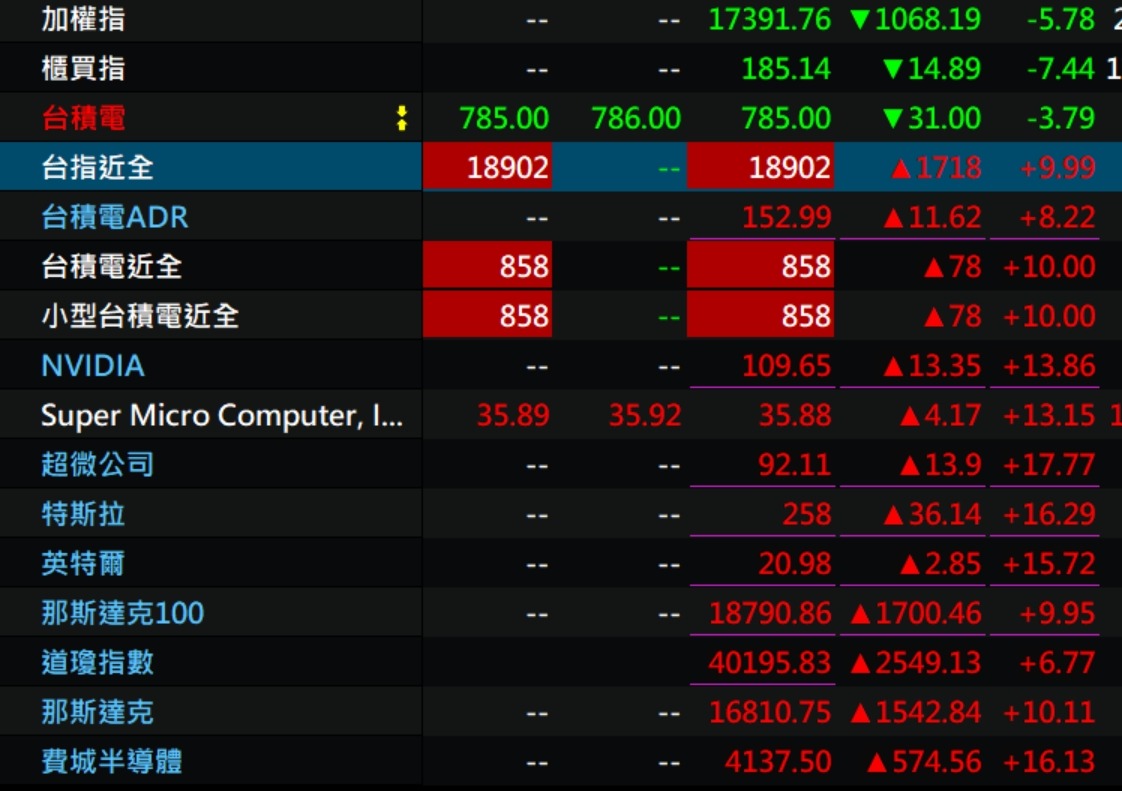This screenshot has height=791, width=1122.
Task: Open the 那斯達克 index link
Action: point(97,712)
